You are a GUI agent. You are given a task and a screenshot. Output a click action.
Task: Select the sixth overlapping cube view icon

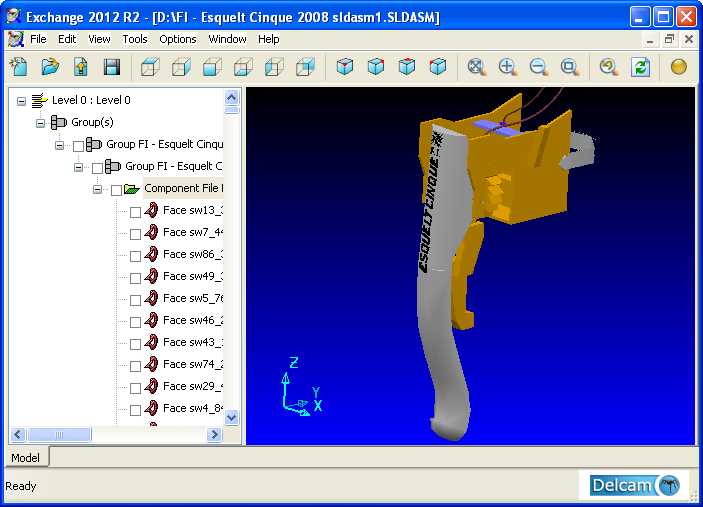pos(305,67)
